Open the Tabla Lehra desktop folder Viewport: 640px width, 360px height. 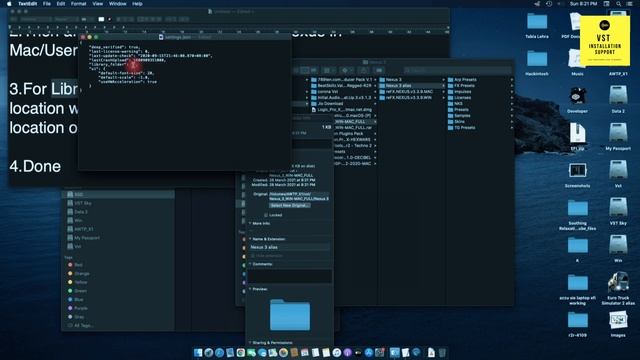click(x=537, y=22)
